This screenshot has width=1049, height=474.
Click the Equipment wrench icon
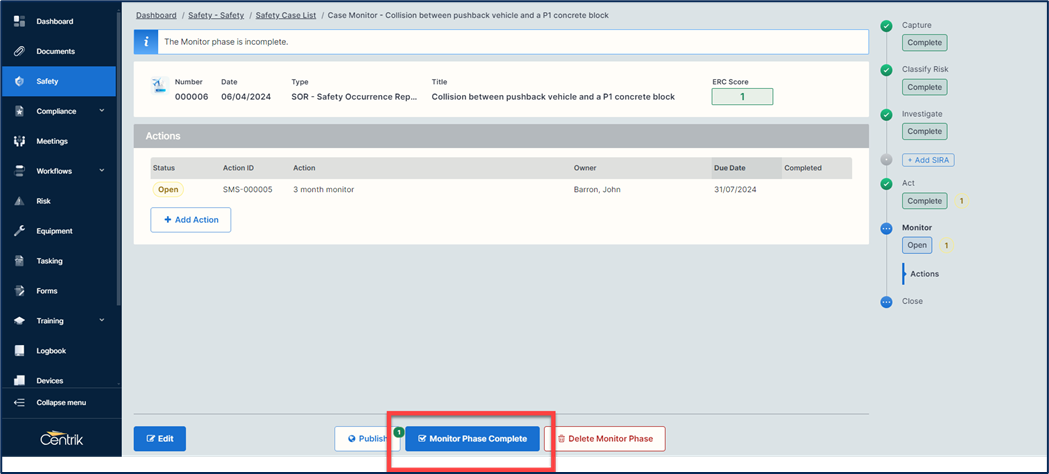pyautogui.click(x=19, y=231)
